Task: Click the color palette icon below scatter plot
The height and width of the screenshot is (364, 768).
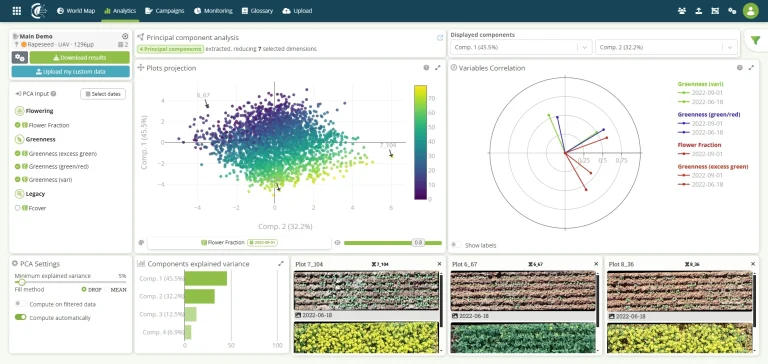Action: (142, 243)
